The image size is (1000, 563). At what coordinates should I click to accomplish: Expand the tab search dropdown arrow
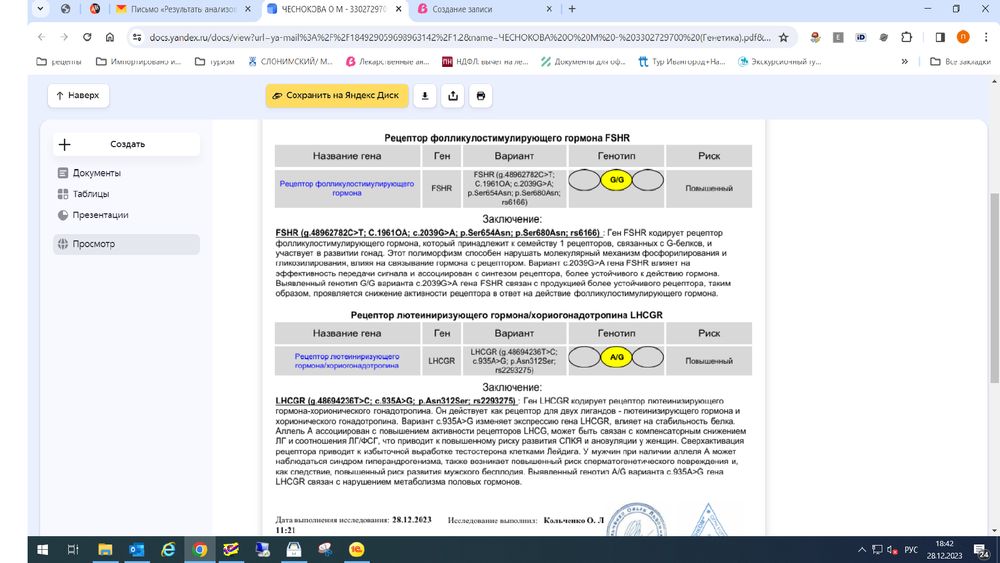[x=40, y=9]
